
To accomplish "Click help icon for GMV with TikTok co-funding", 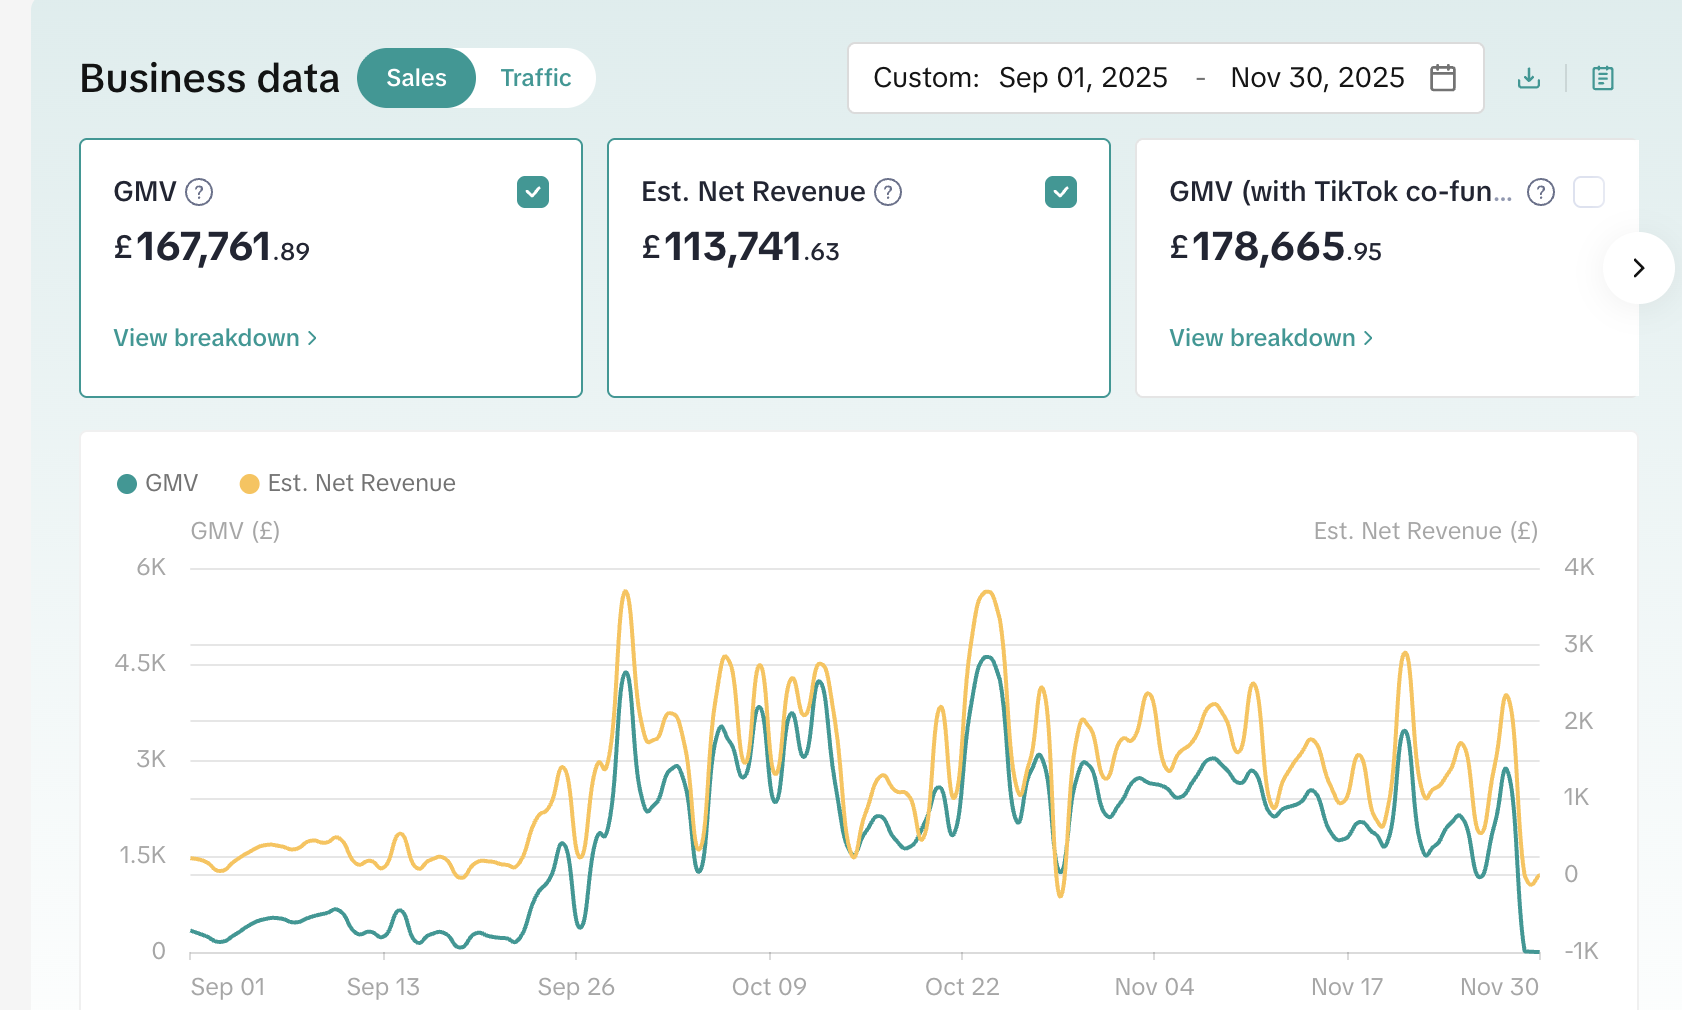I will [x=1540, y=192].
